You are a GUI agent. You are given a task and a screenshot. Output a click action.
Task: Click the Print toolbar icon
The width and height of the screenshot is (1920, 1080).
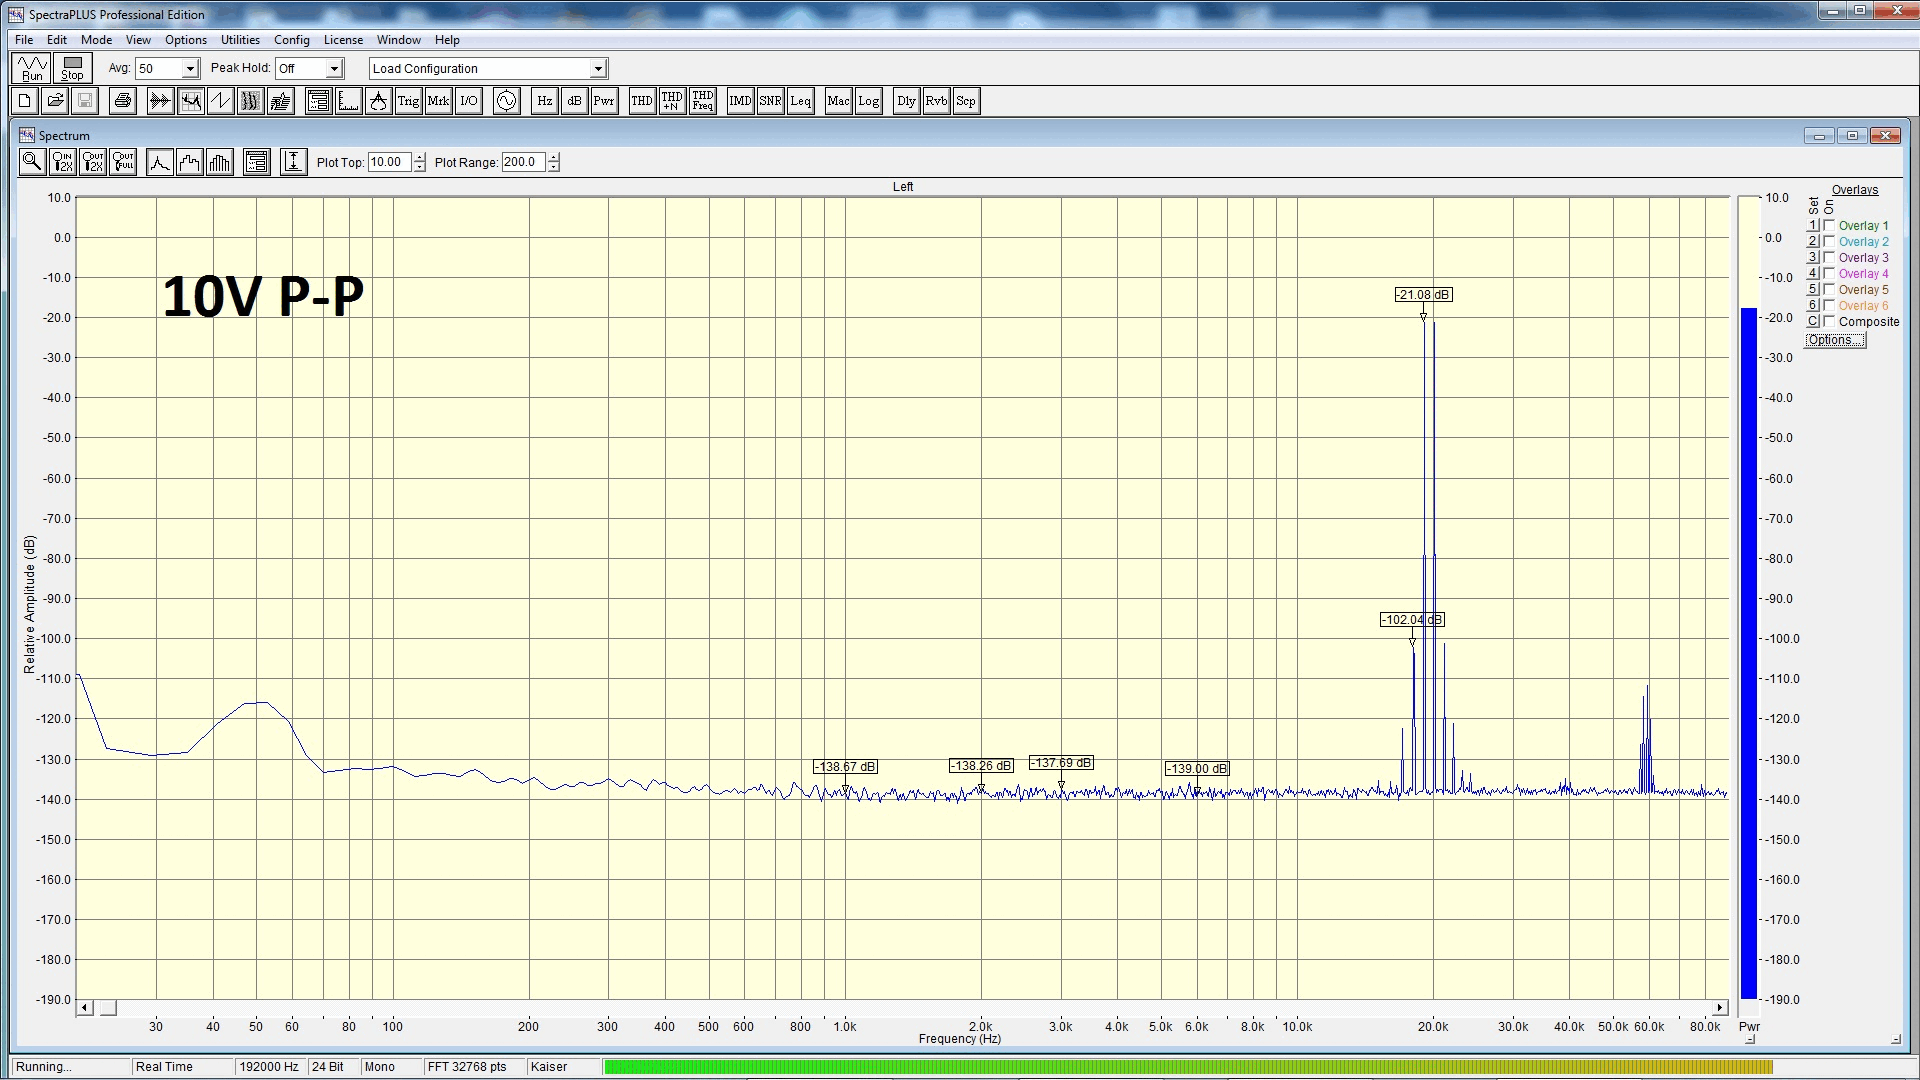pyautogui.click(x=122, y=101)
